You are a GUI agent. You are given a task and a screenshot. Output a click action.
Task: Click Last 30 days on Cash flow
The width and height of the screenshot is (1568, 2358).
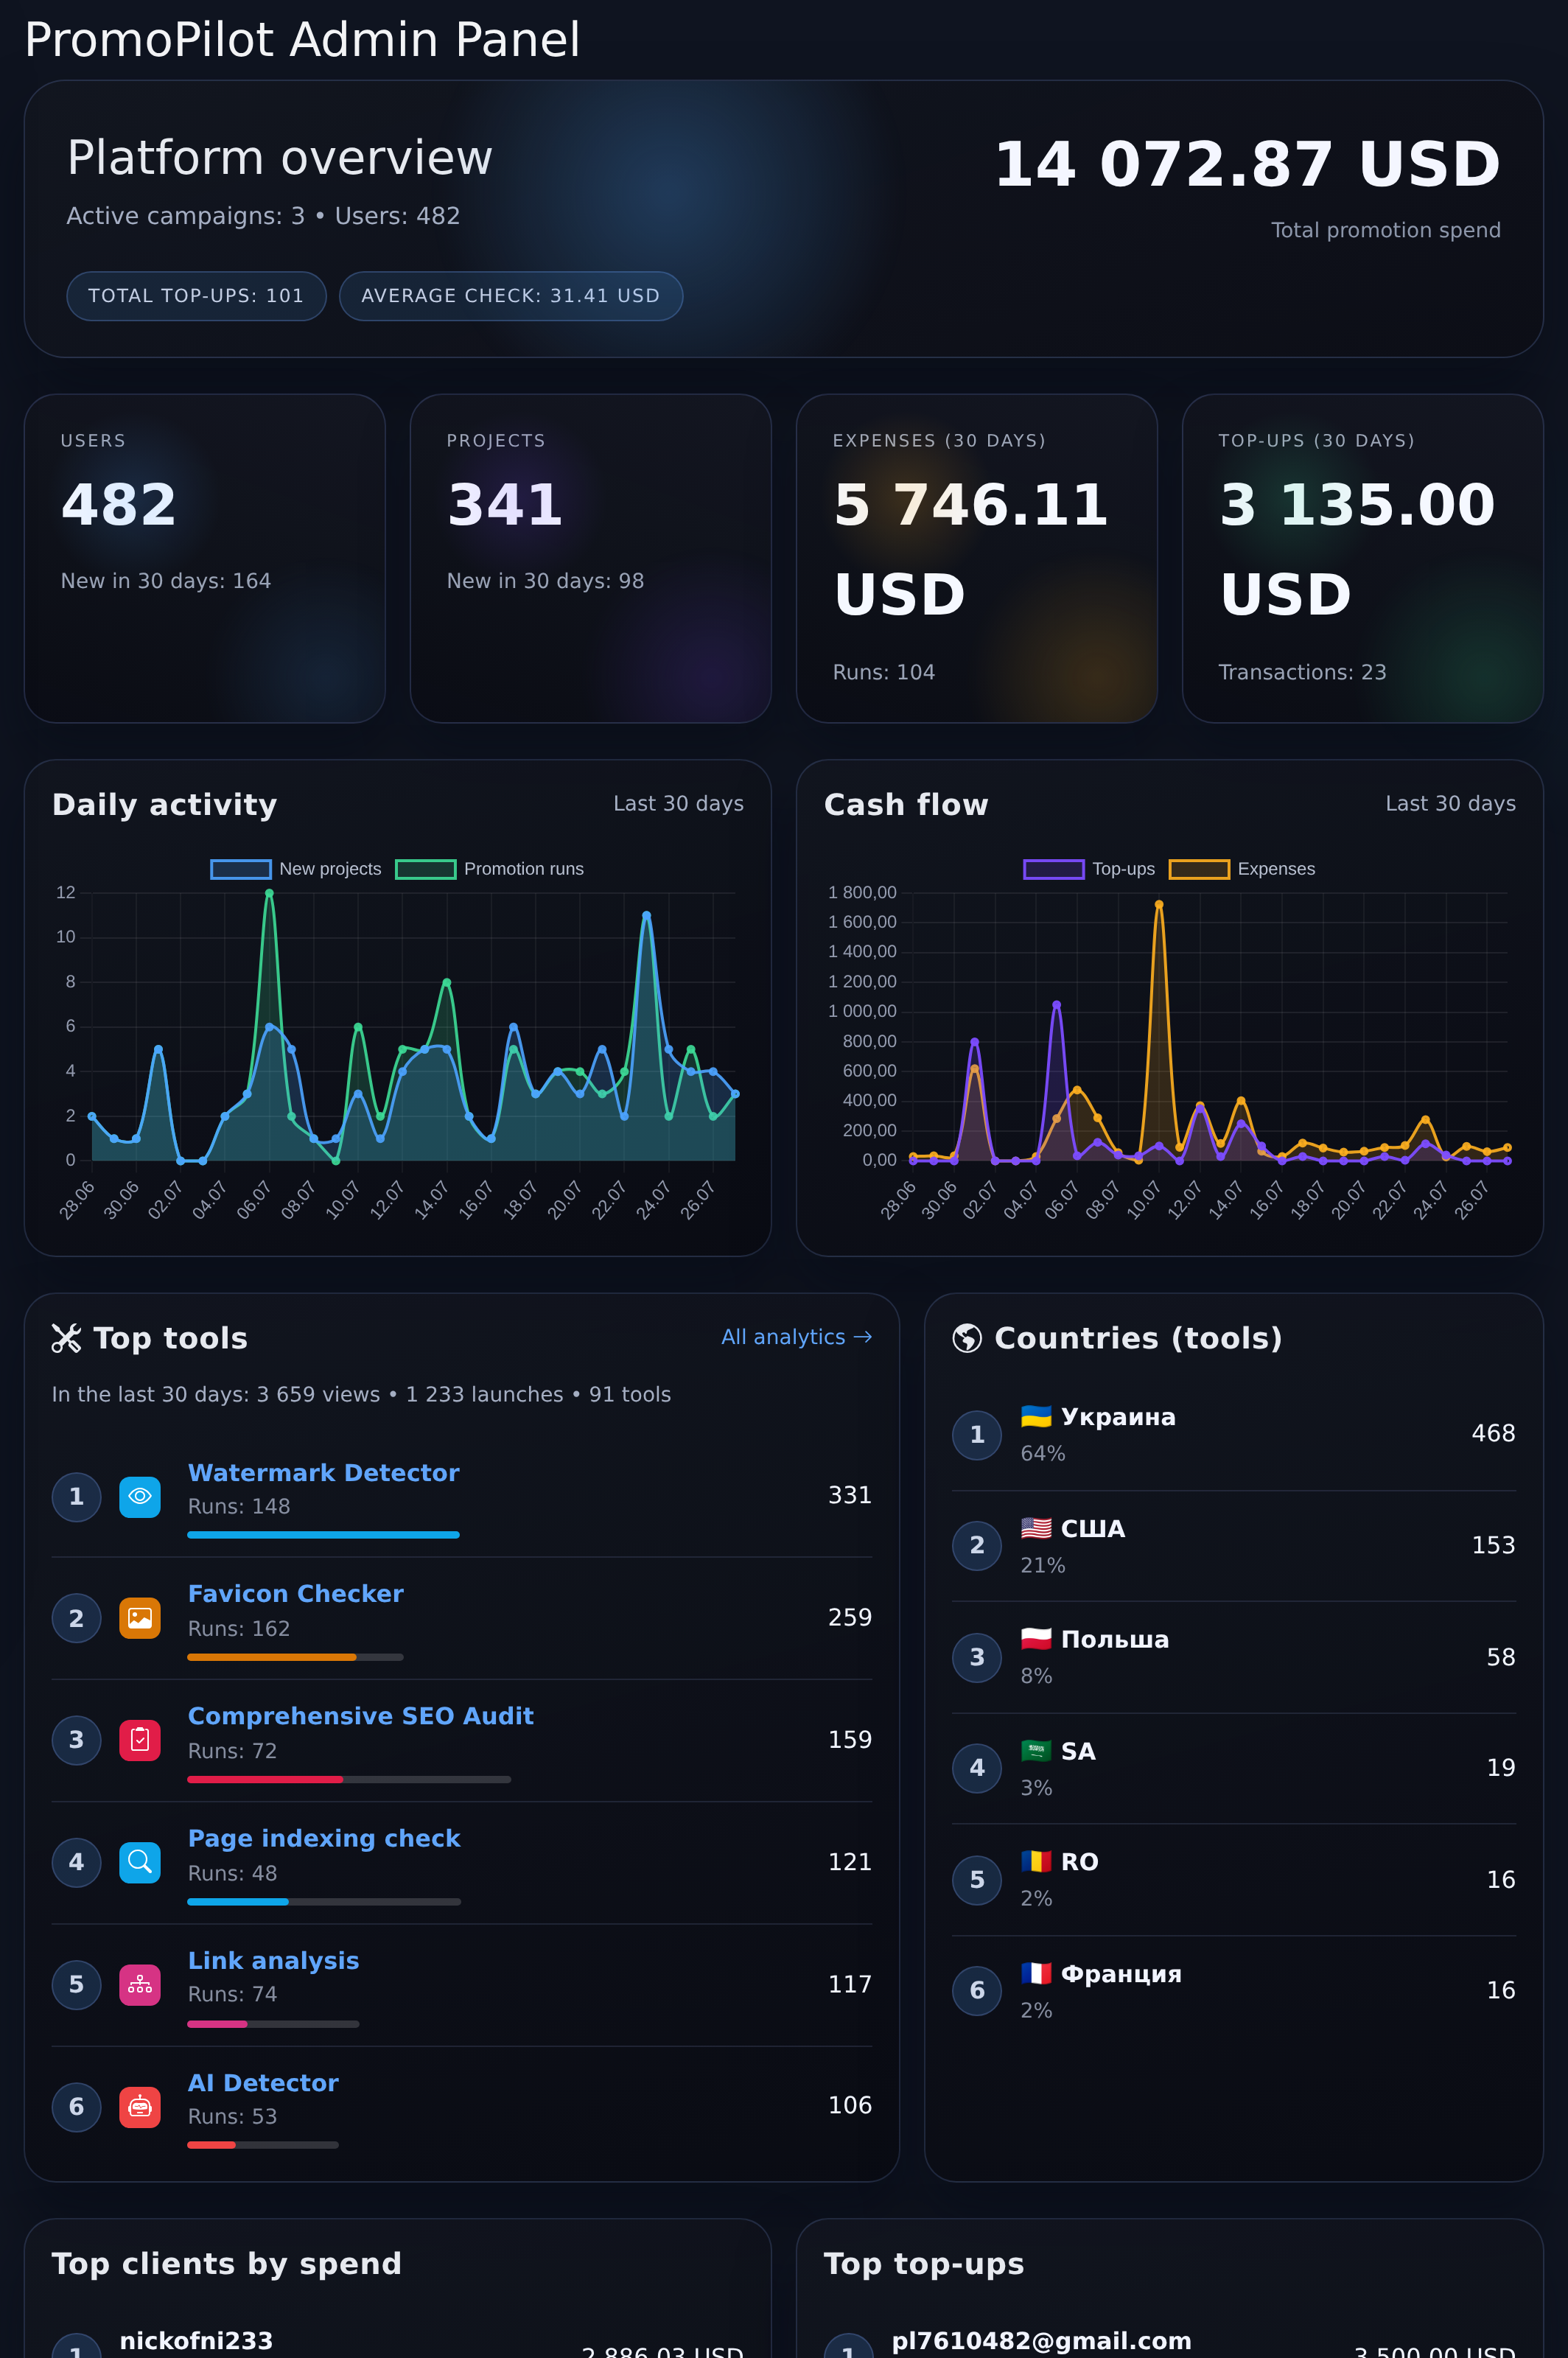pos(1450,804)
